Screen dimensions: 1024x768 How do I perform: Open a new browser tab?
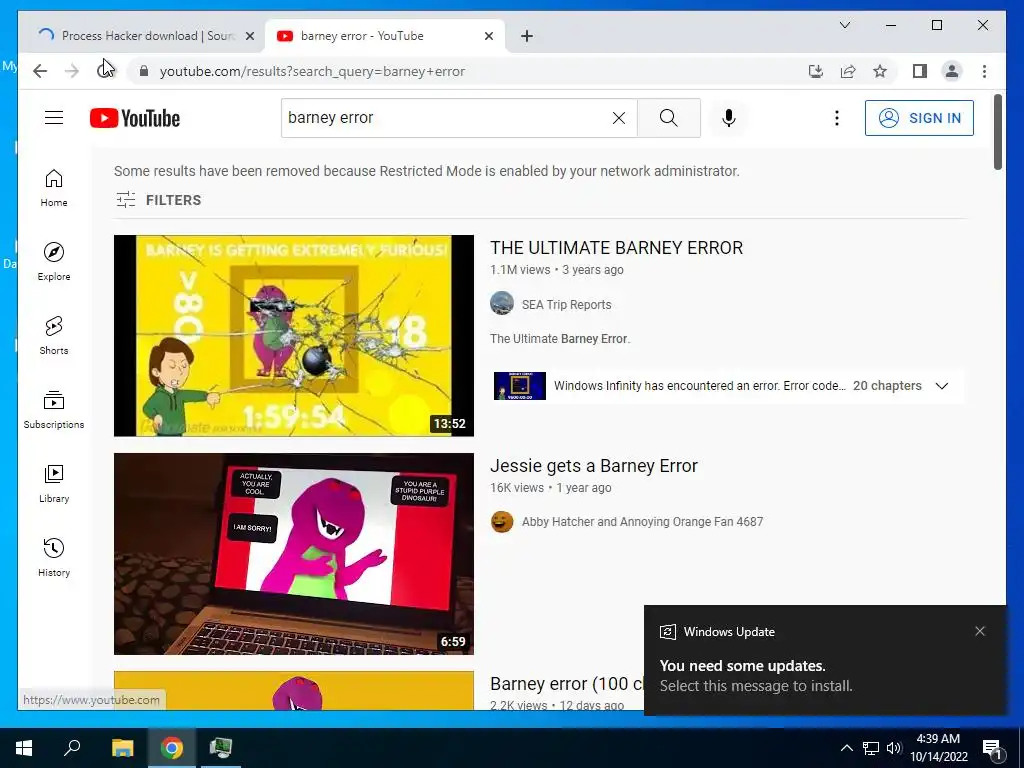point(527,36)
